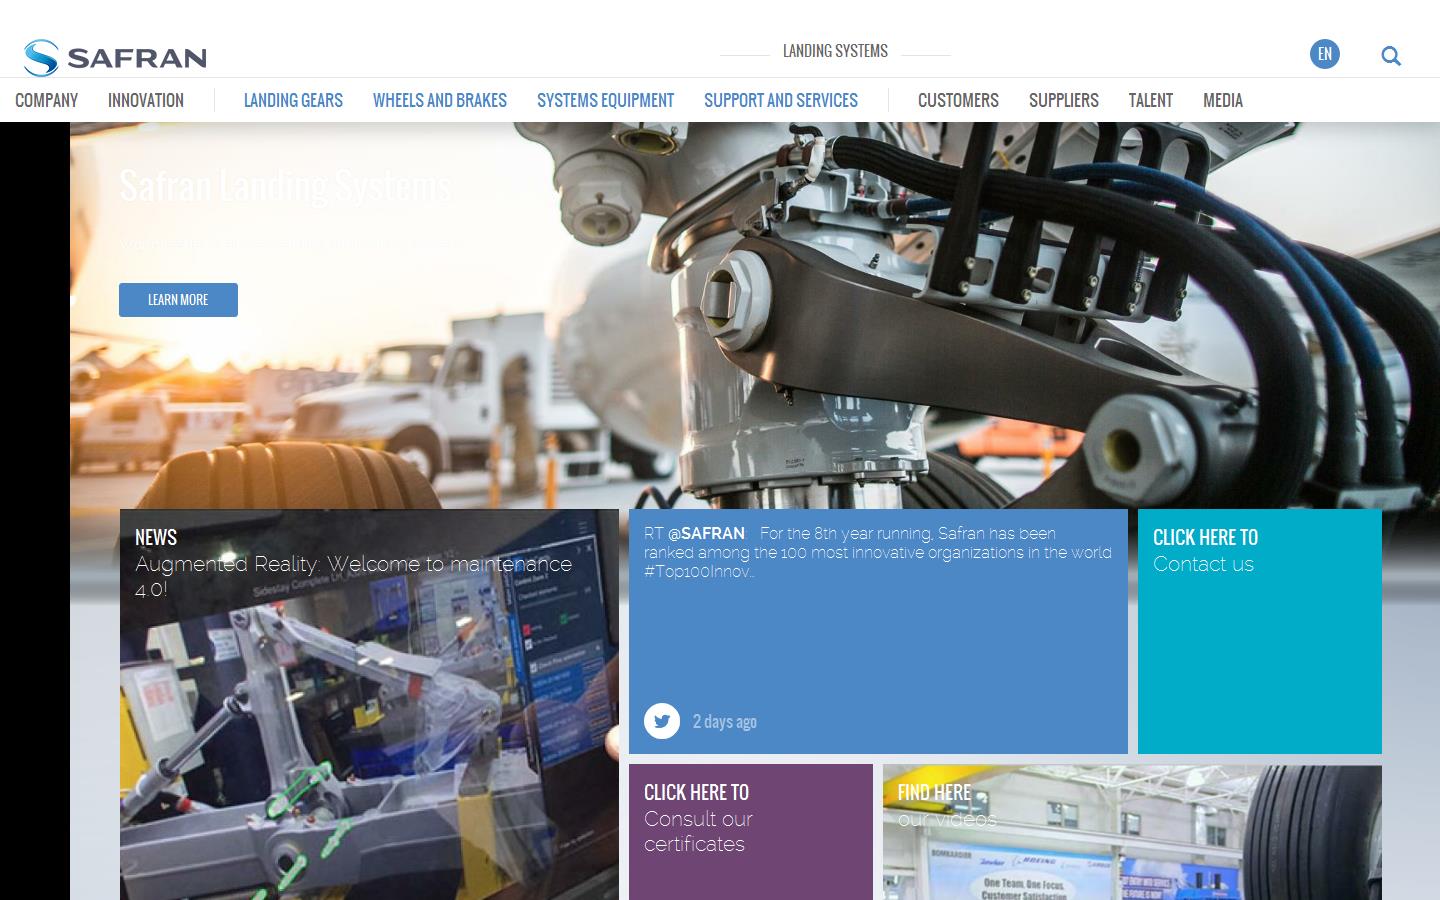The width and height of the screenshot is (1440, 900).
Task: Click the Safran logo
Action: (x=115, y=57)
